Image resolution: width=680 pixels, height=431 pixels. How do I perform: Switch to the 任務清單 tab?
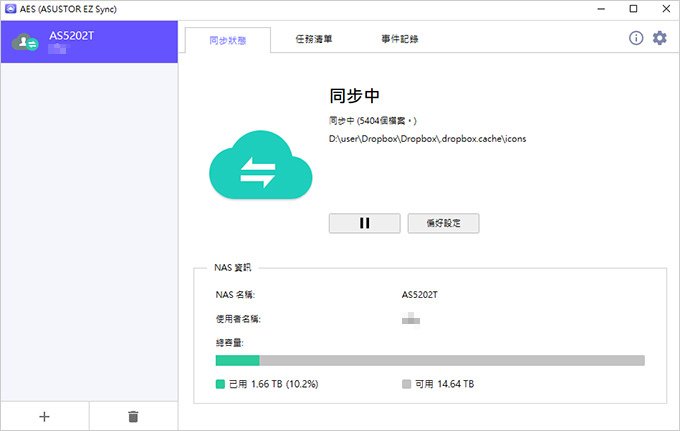point(314,39)
